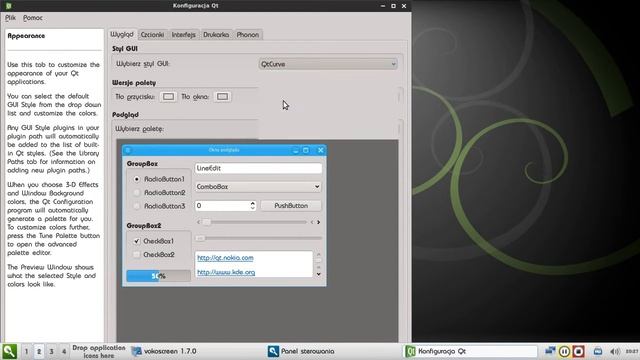Click the Wybierz paletę label
The height and width of the screenshot is (360, 640).
139,129
